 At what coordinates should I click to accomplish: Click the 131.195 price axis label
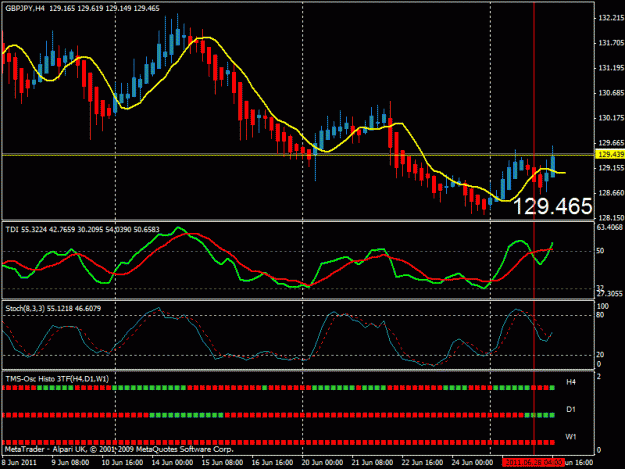[611, 68]
